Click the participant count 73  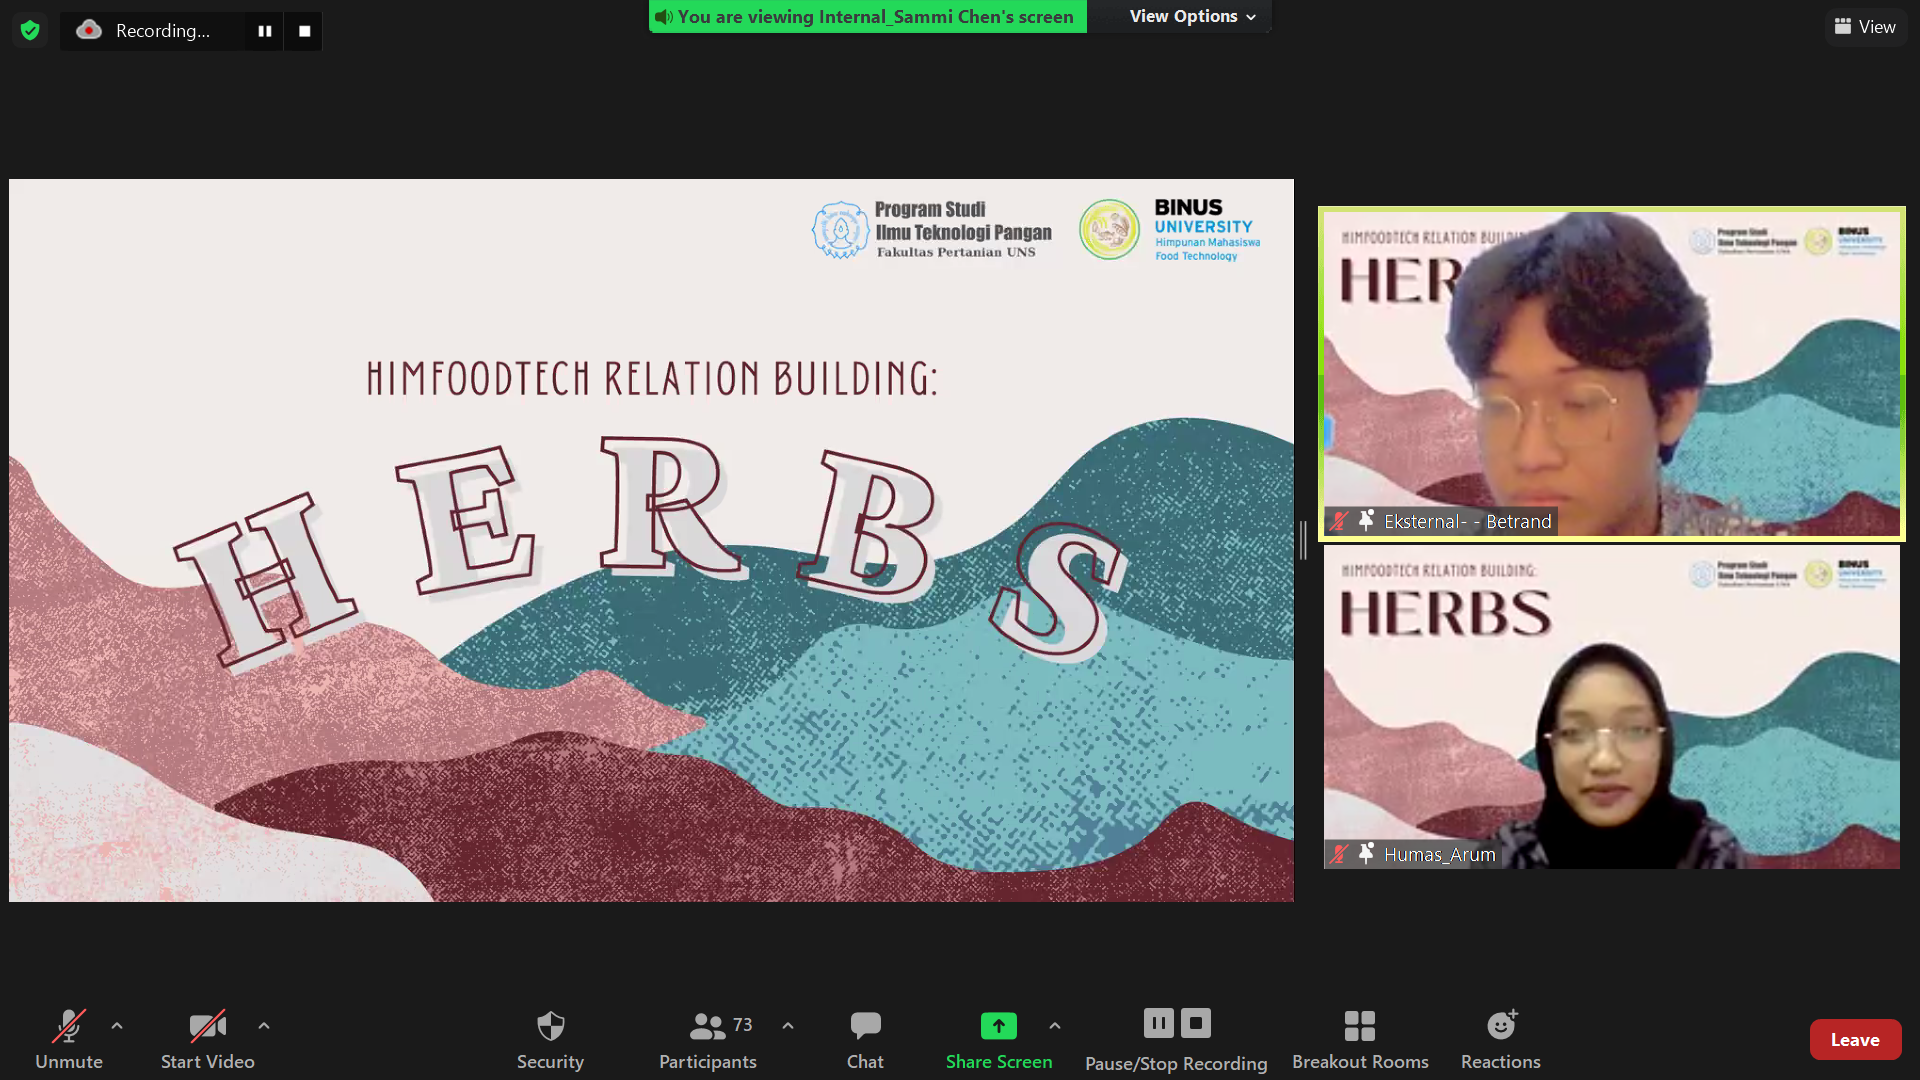[742, 1025]
